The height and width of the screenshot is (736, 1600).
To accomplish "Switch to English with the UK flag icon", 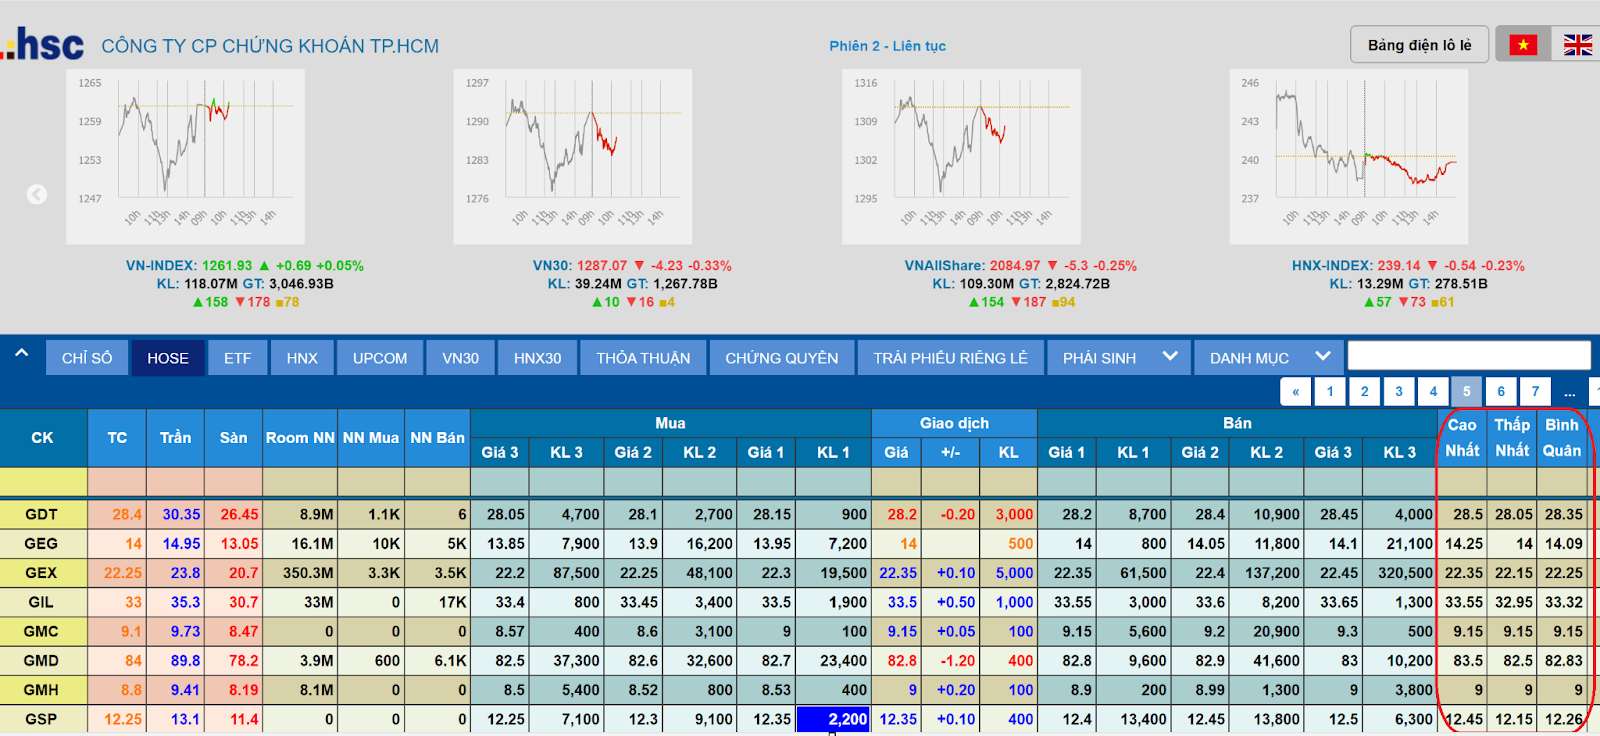I will [x=1577, y=45].
